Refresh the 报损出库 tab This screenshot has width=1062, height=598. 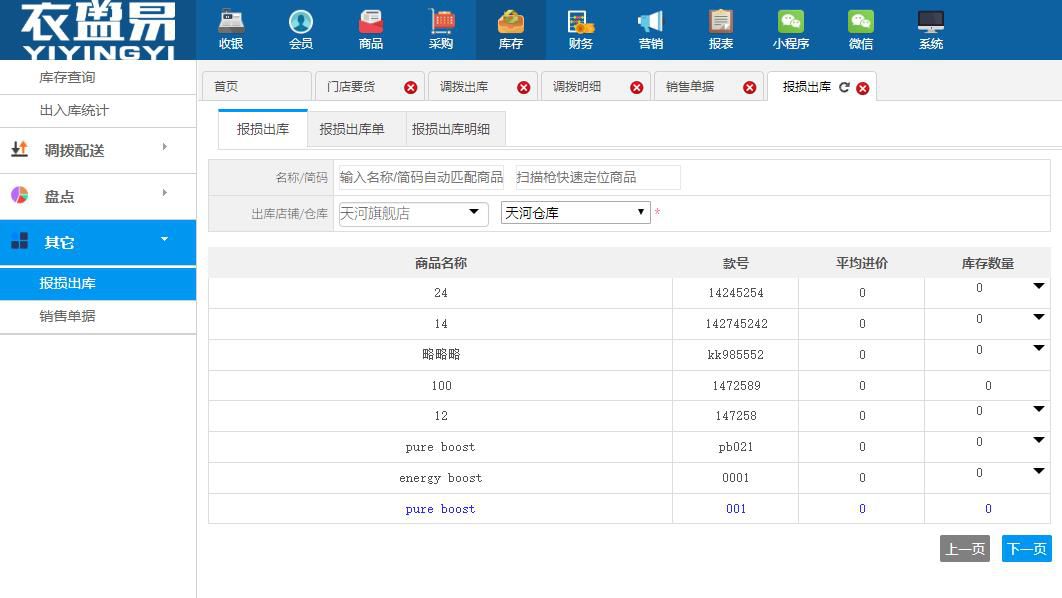coord(845,87)
